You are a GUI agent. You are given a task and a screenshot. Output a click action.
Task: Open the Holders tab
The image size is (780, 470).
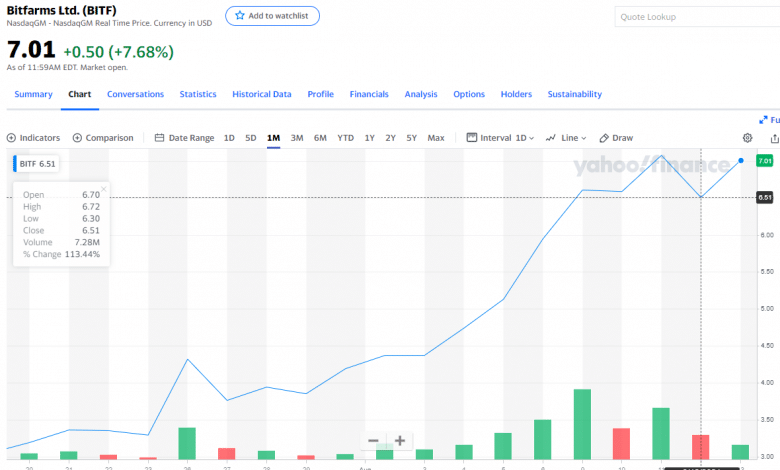(516, 94)
